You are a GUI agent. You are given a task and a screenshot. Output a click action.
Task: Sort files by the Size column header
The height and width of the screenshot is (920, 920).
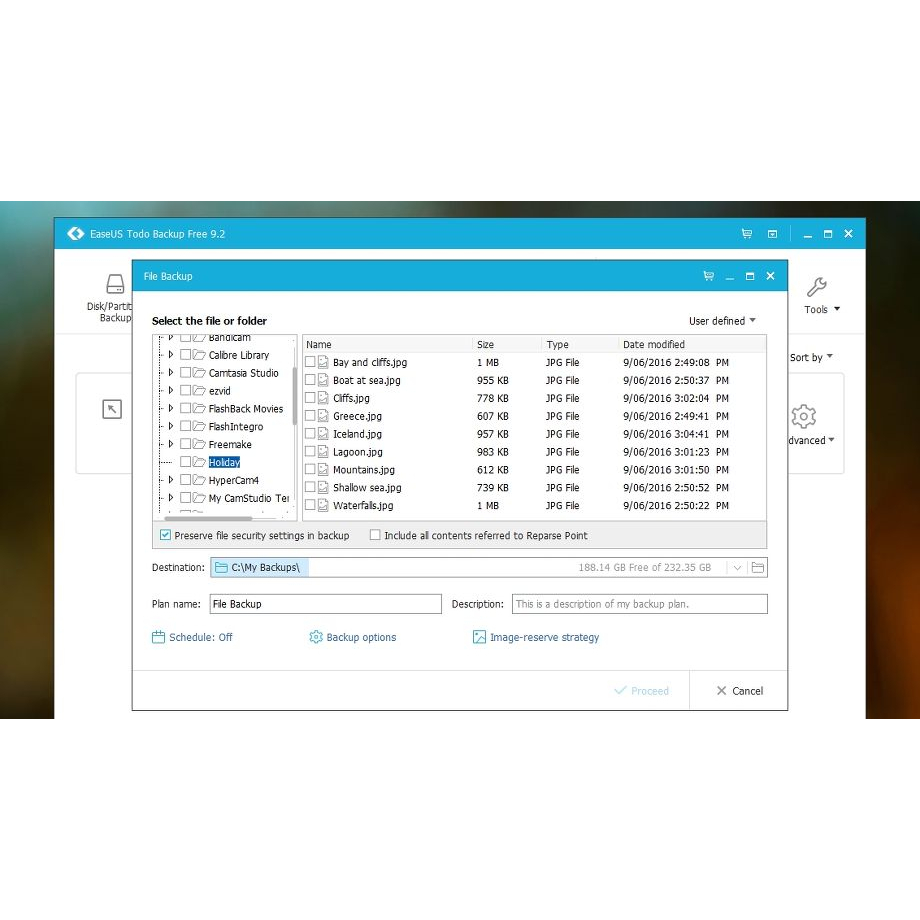point(485,344)
